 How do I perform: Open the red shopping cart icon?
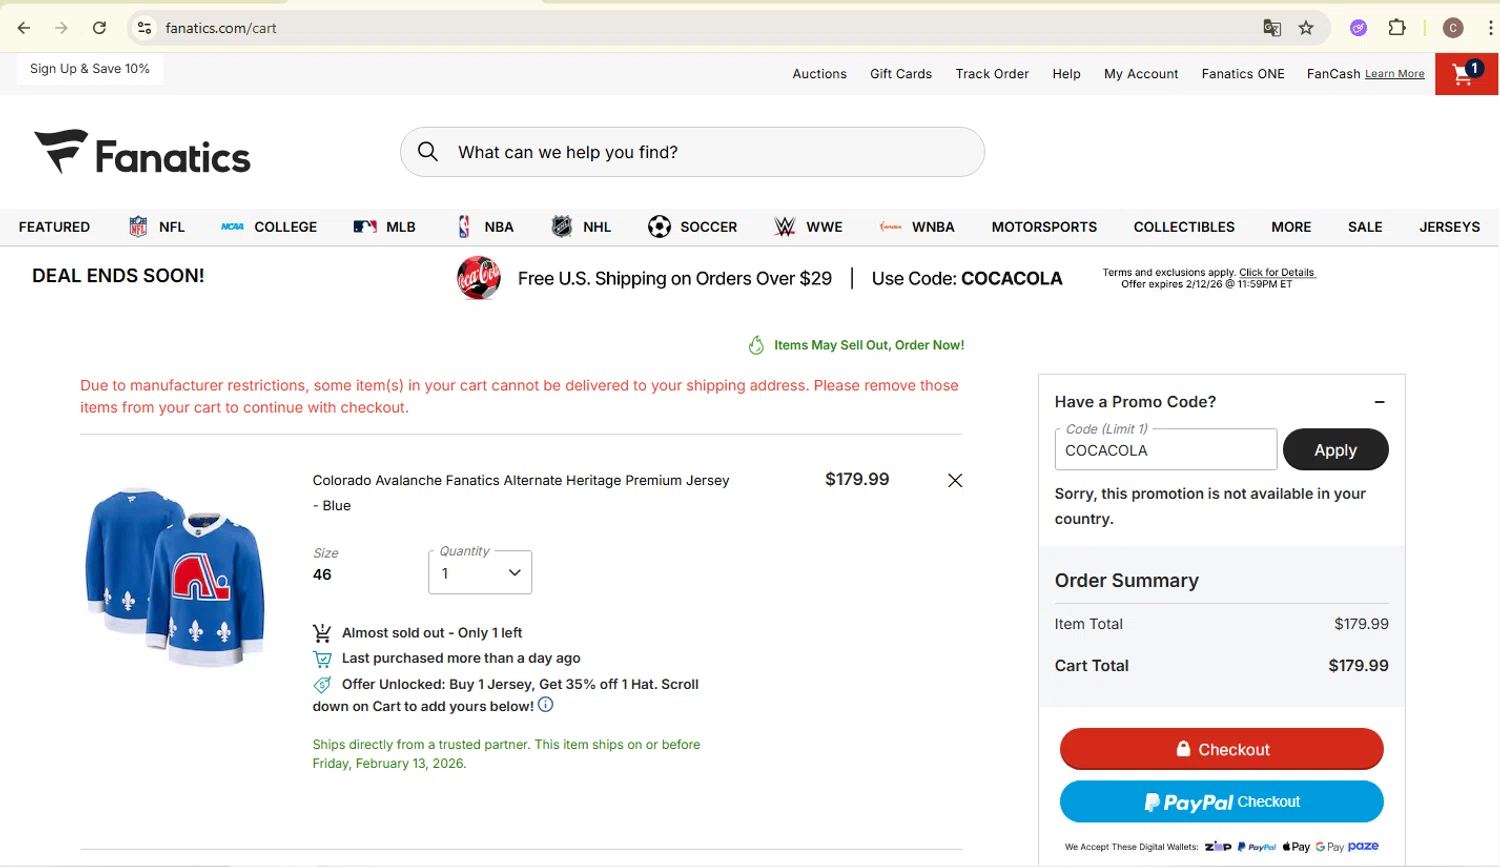[x=1466, y=74]
